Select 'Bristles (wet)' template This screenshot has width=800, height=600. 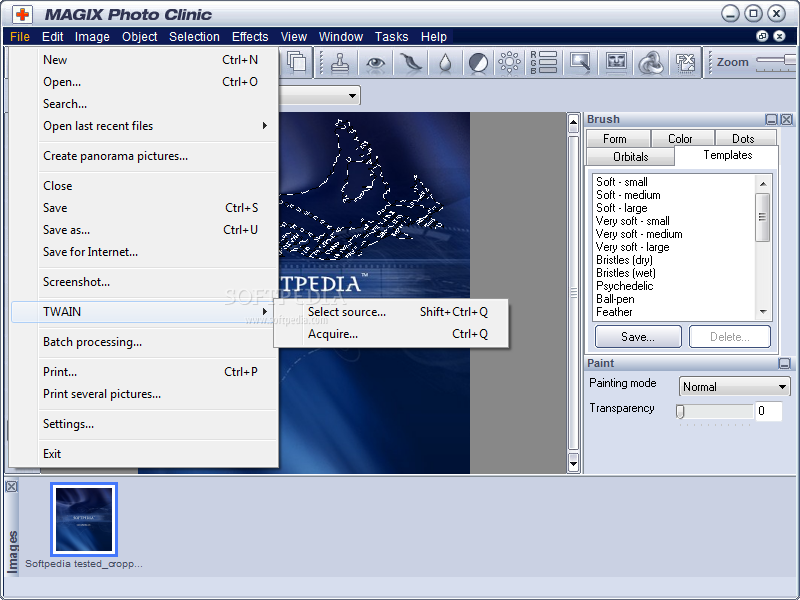[626, 273]
